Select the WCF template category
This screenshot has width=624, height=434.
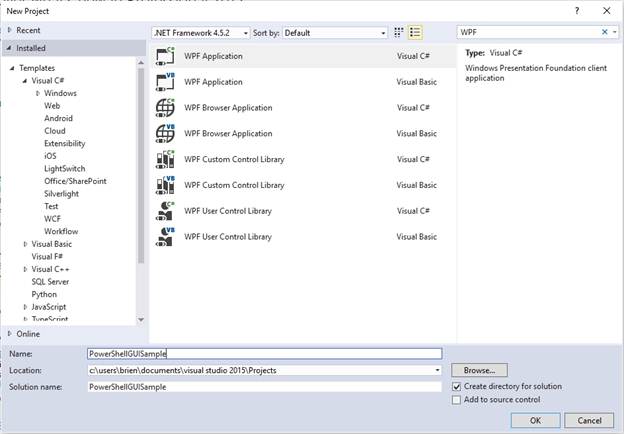pos(53,219)
